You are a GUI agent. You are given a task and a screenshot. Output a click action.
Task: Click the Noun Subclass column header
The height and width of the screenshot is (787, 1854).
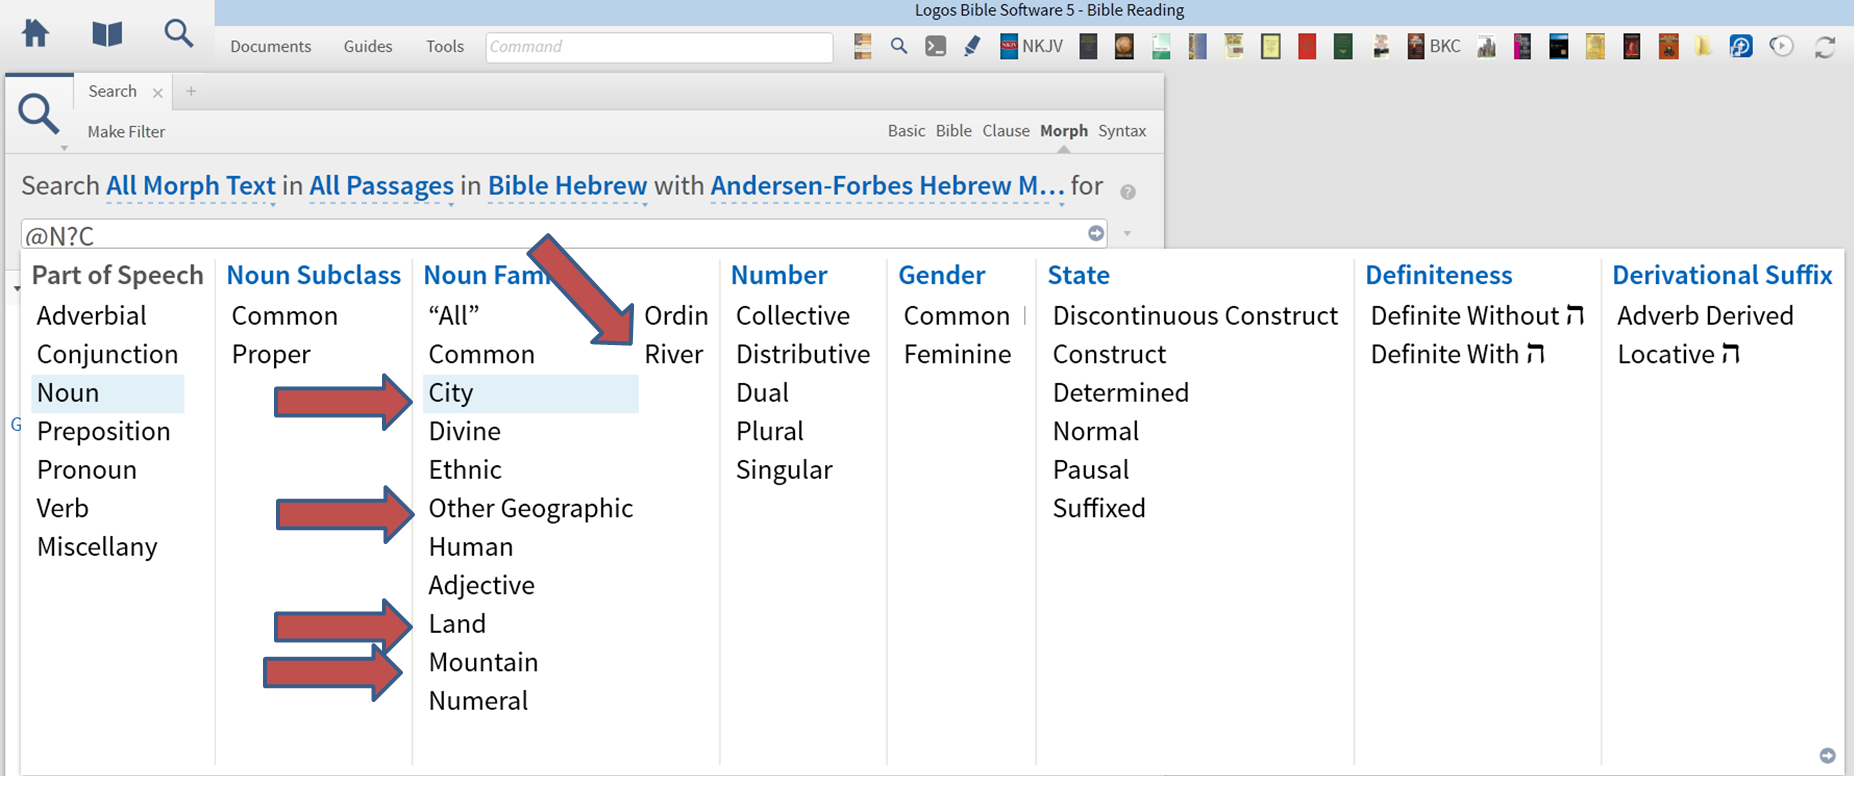coord(313,275)
